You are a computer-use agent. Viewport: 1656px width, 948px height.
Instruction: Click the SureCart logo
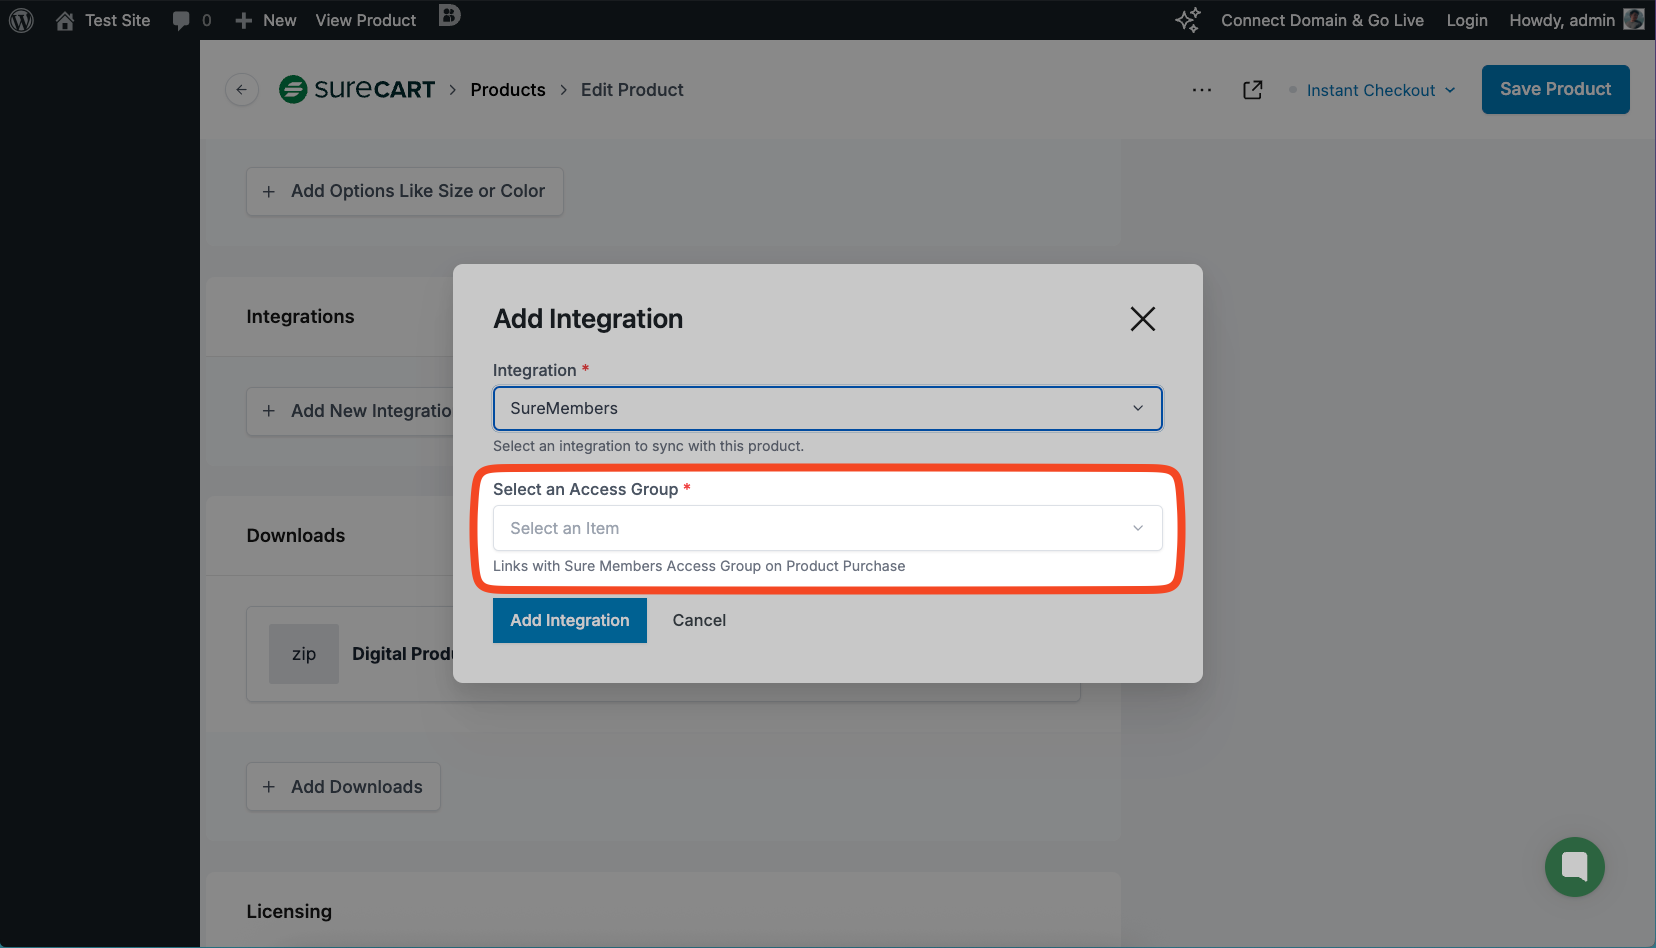[x=357, y=90]
